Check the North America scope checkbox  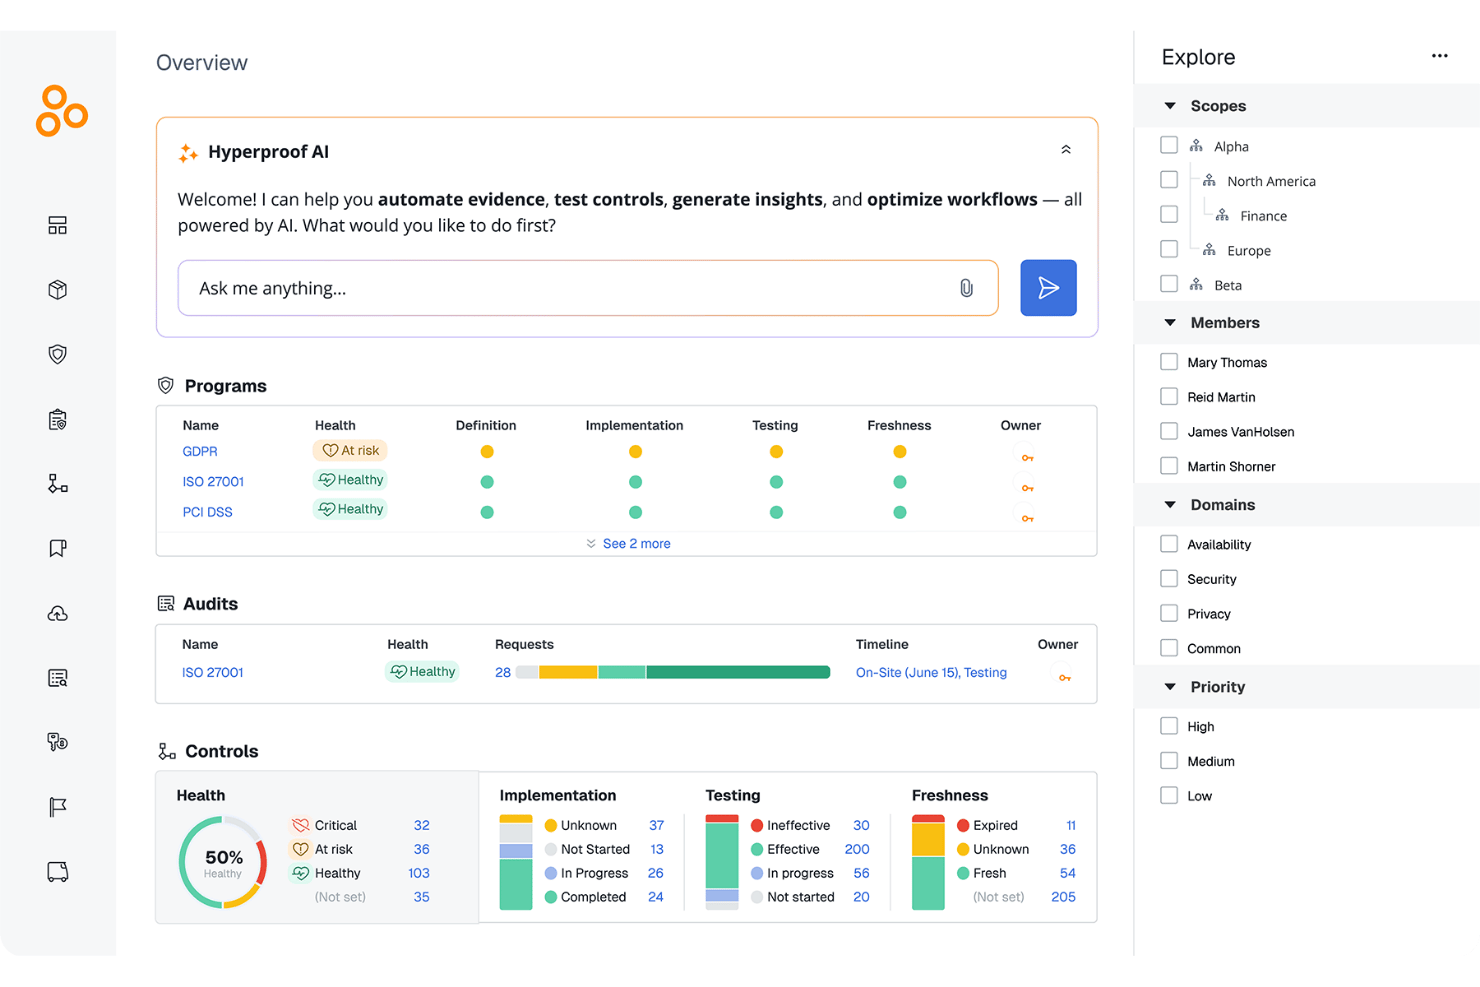[x=1169, y=180]
